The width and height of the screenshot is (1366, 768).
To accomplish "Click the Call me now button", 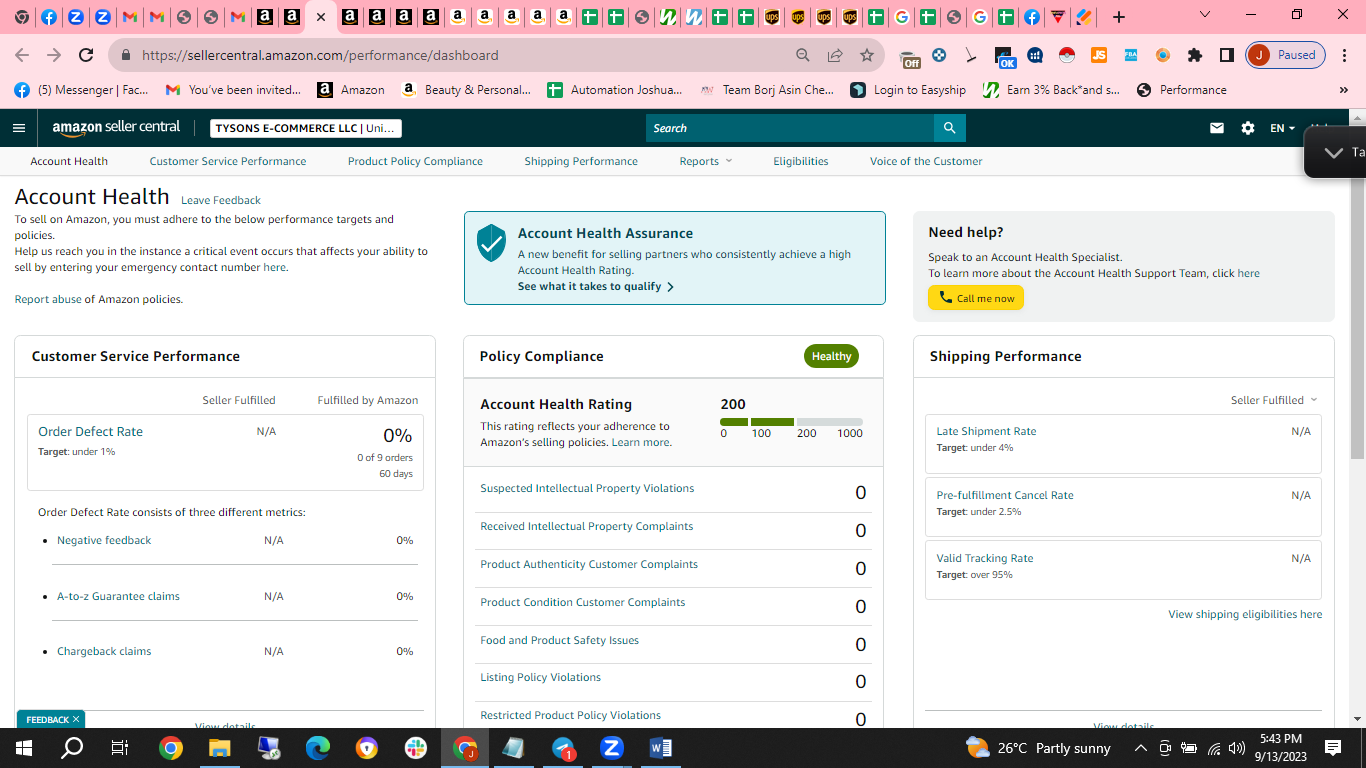I will pos(976,298).
